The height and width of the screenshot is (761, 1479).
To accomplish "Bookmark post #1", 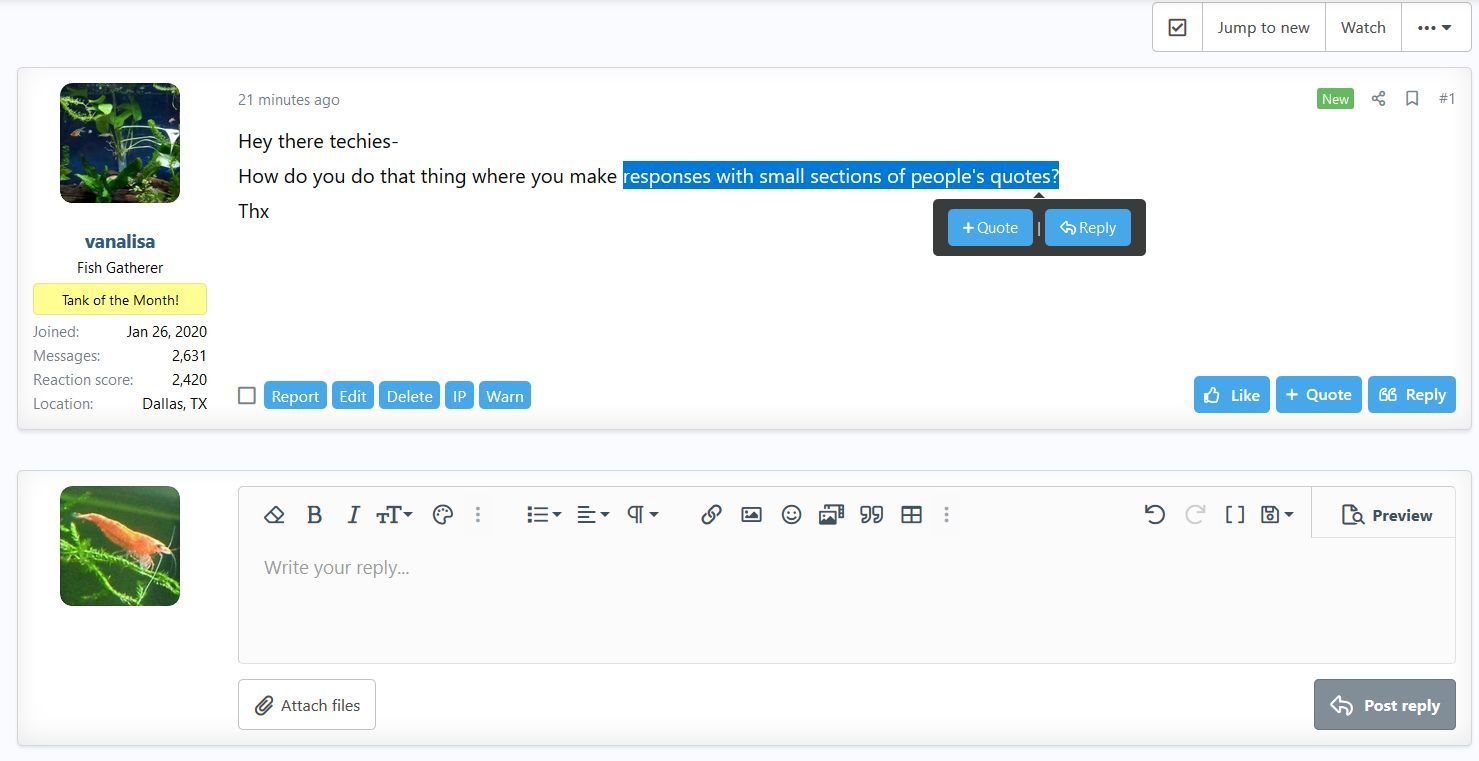I will [x=1412, y=98].
